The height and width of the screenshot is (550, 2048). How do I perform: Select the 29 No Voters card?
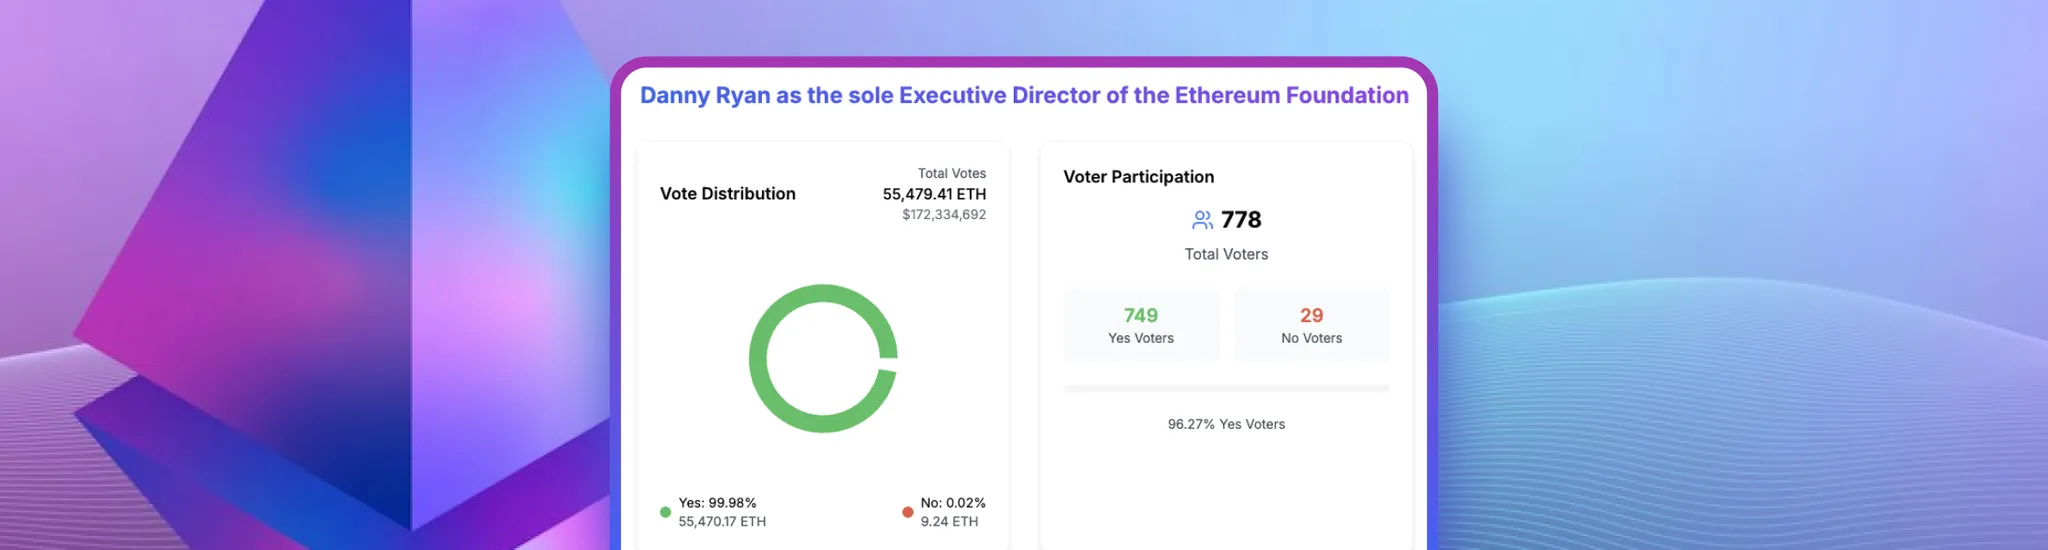click(x=1311, y=325)
